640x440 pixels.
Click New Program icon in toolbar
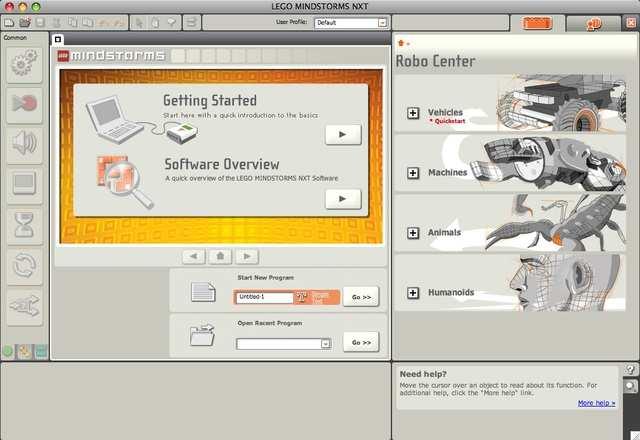click(9, 23)
